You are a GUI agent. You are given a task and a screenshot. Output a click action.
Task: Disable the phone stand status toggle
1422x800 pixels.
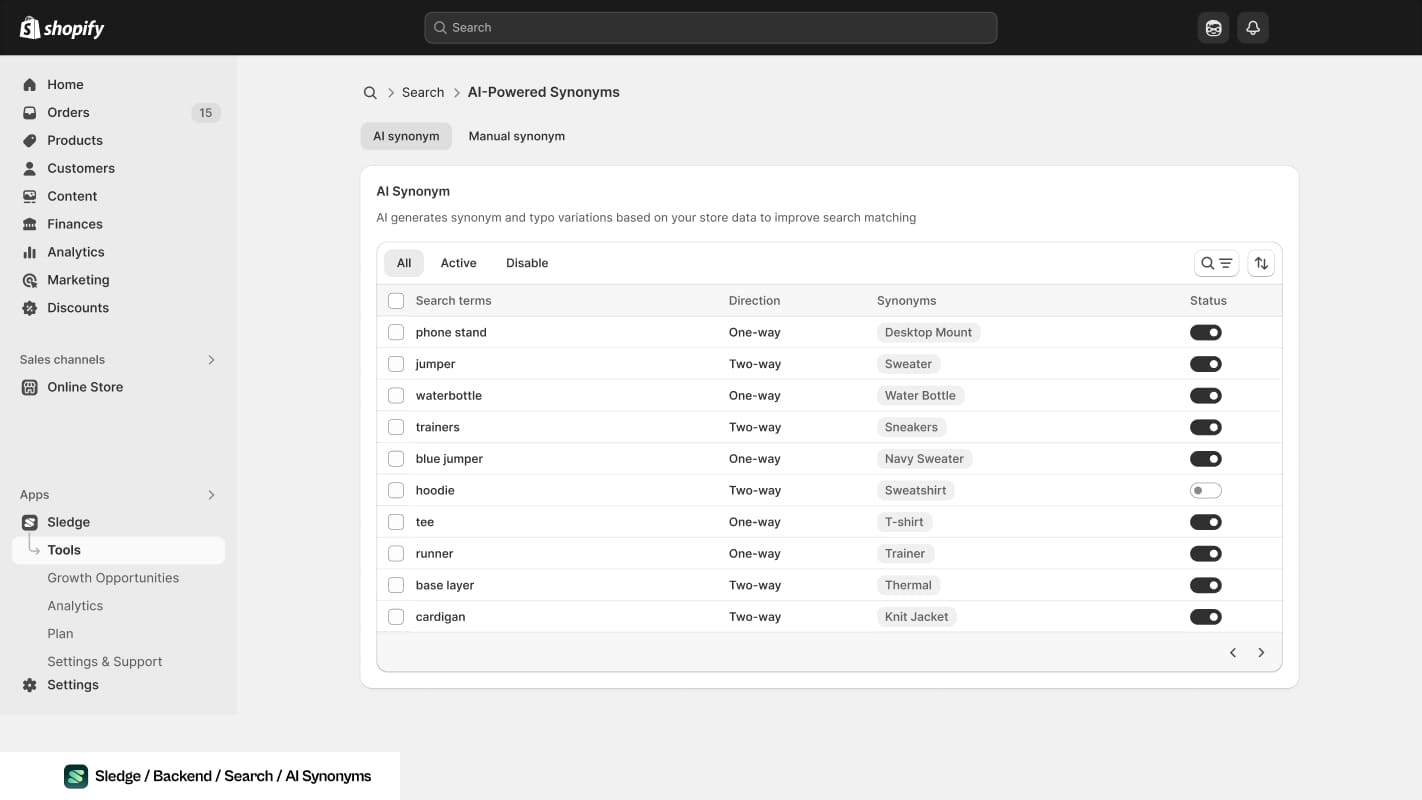click(1206, 333)
